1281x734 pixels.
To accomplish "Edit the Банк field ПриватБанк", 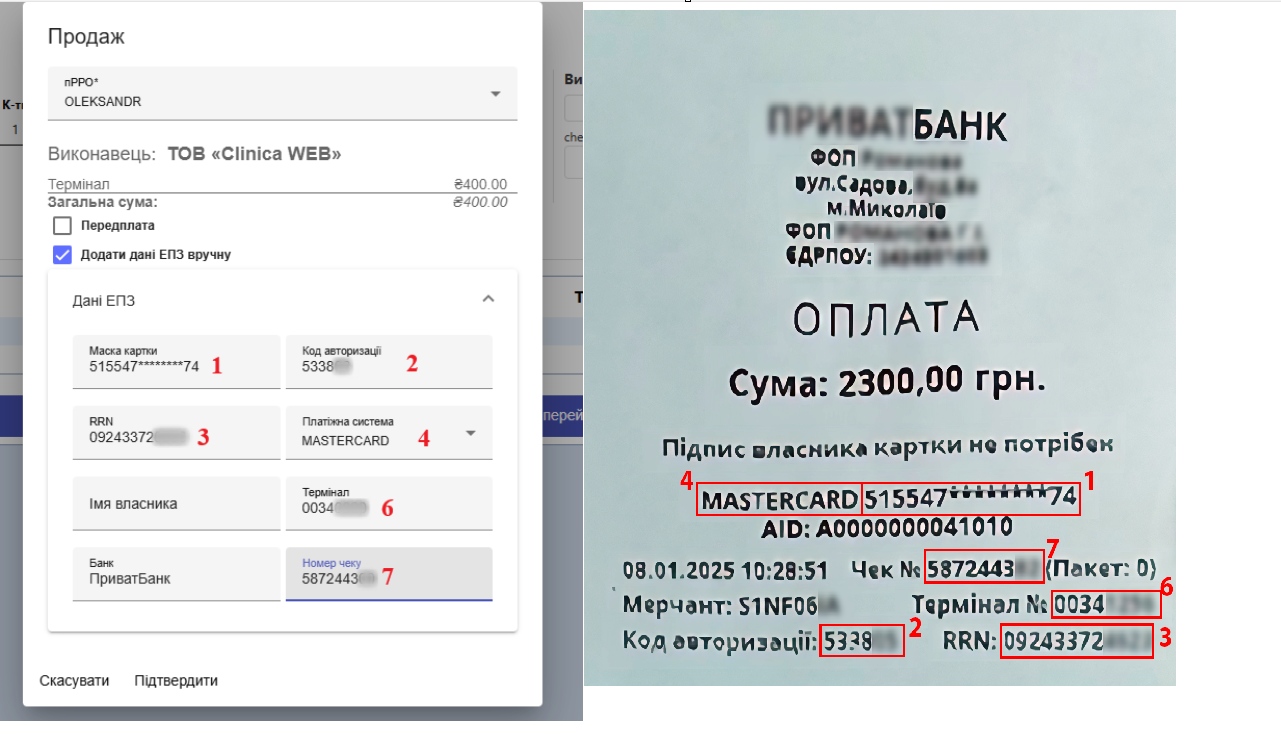I will tap(176, 574).
